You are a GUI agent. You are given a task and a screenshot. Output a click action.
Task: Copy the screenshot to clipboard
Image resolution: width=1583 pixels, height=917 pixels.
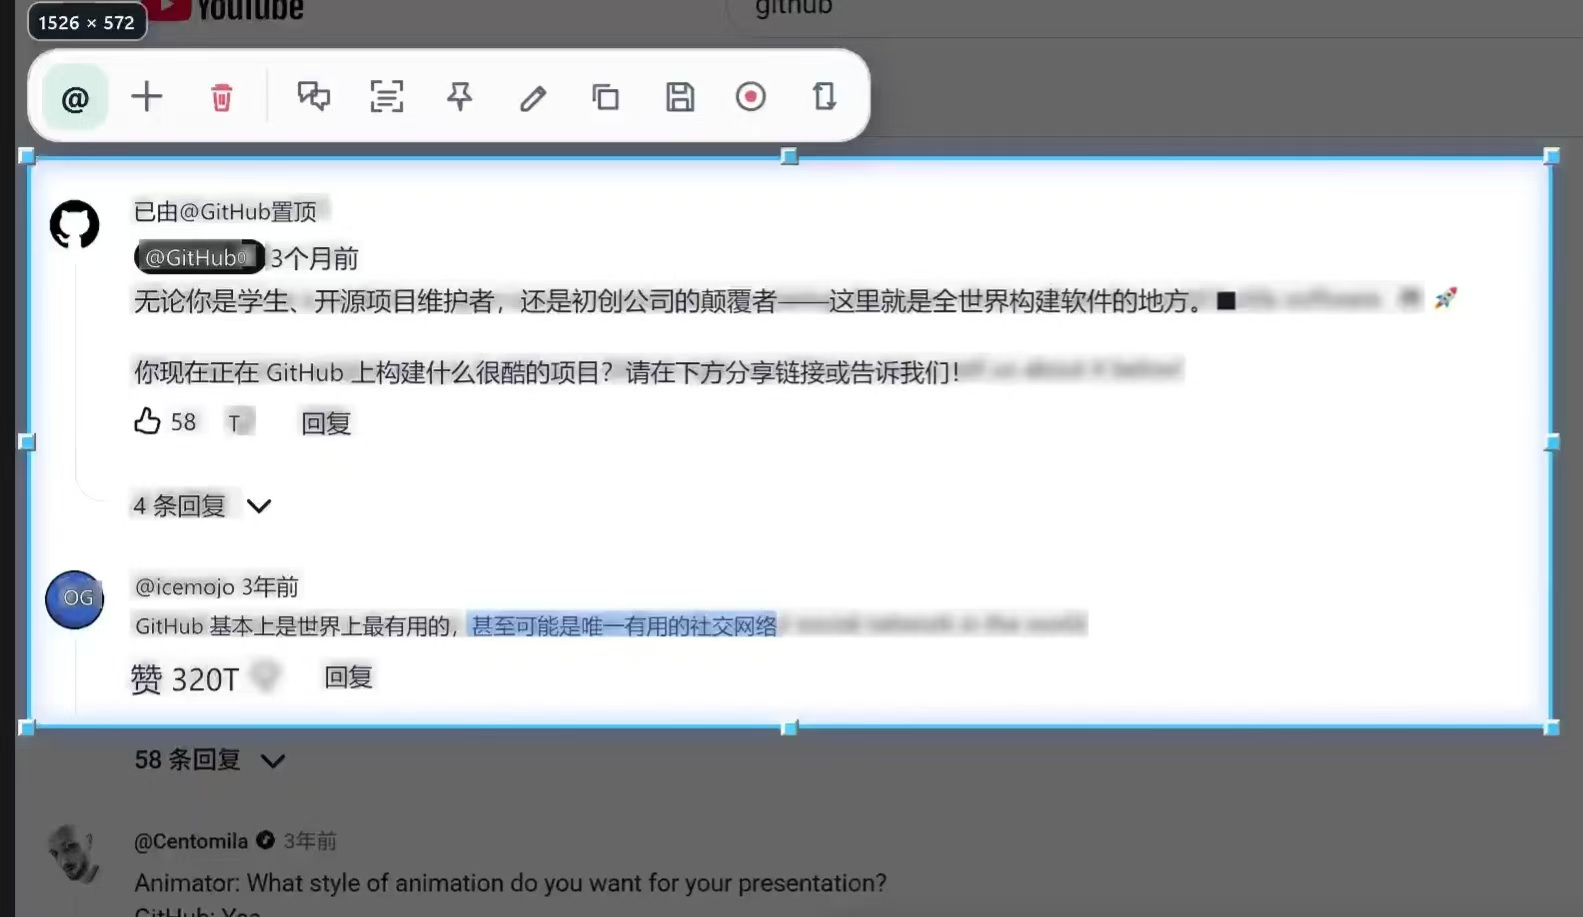(x=606, y=97)
